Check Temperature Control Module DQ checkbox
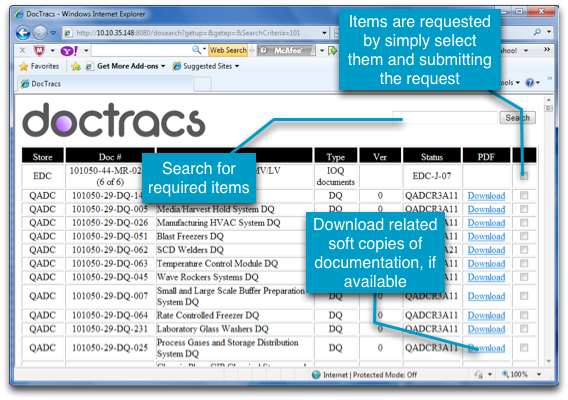The image size is (568, 400). [524, 263]
